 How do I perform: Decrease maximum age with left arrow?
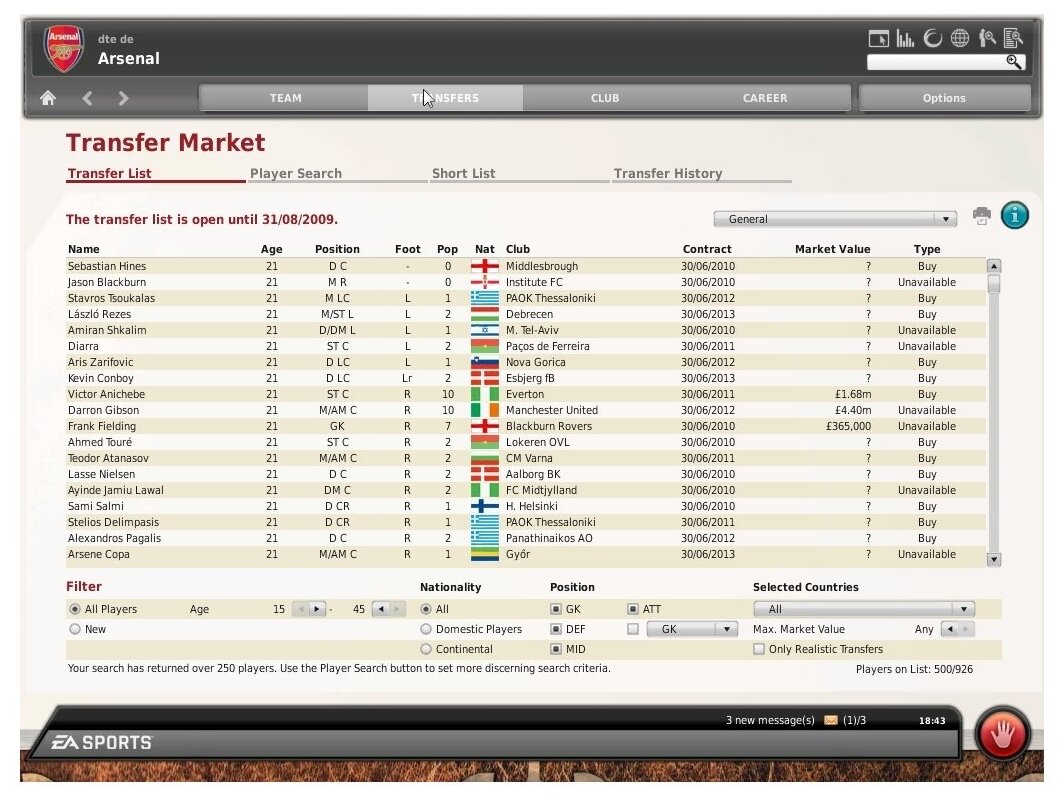tap(381, 609)
